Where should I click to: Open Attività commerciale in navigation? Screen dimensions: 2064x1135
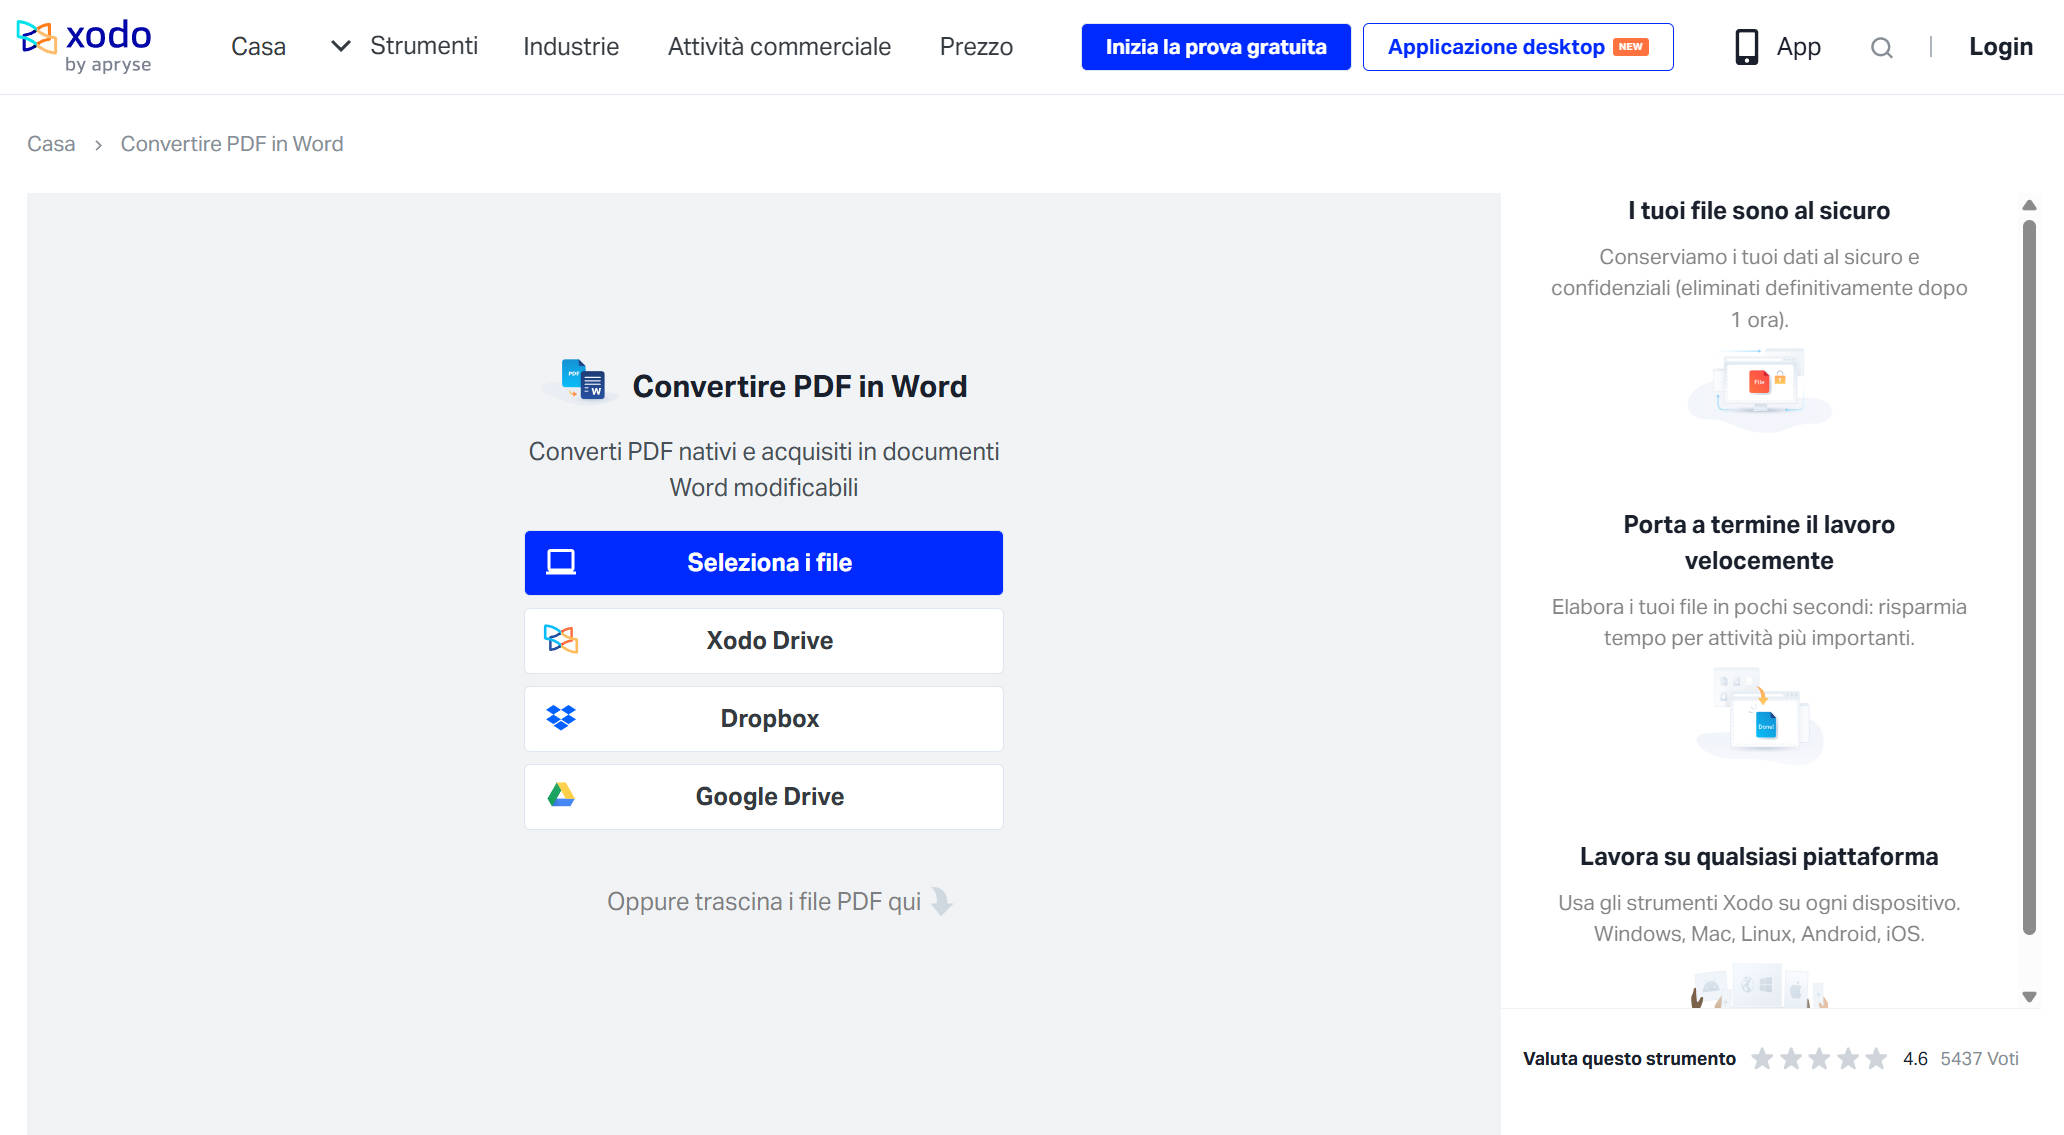coord(779,47)
